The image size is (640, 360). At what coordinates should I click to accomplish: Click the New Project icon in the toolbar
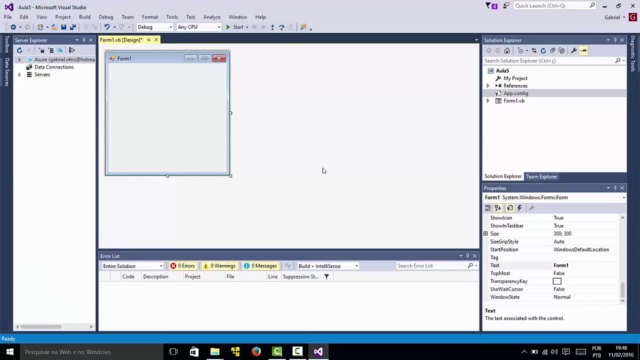click(40, 27)
